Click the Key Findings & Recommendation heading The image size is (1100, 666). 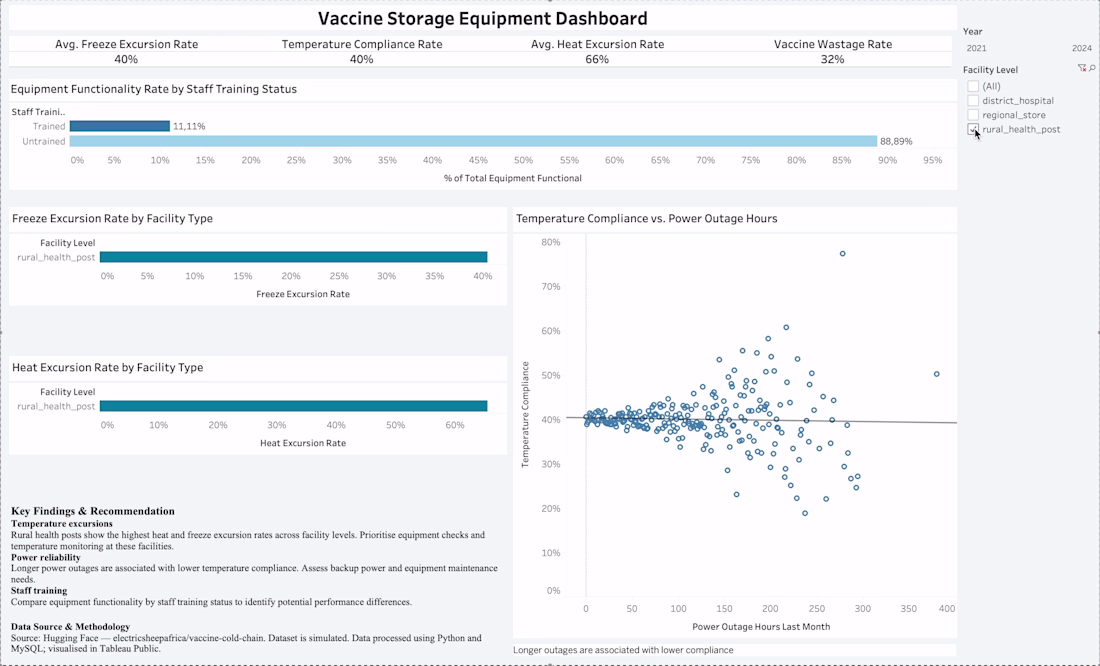coord(93,511)
